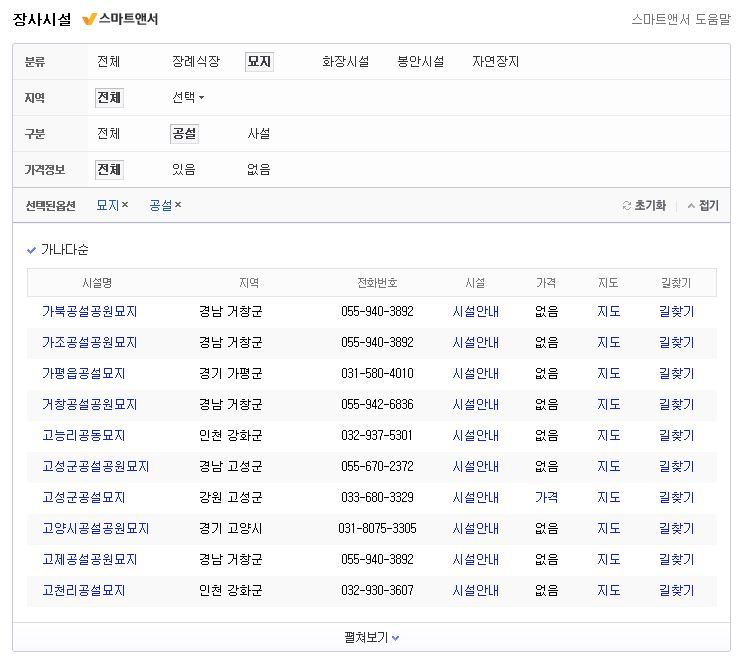Filter 가격정보 by 없음
The height and width of the screenshot is (665, 748).
point(259,169)
